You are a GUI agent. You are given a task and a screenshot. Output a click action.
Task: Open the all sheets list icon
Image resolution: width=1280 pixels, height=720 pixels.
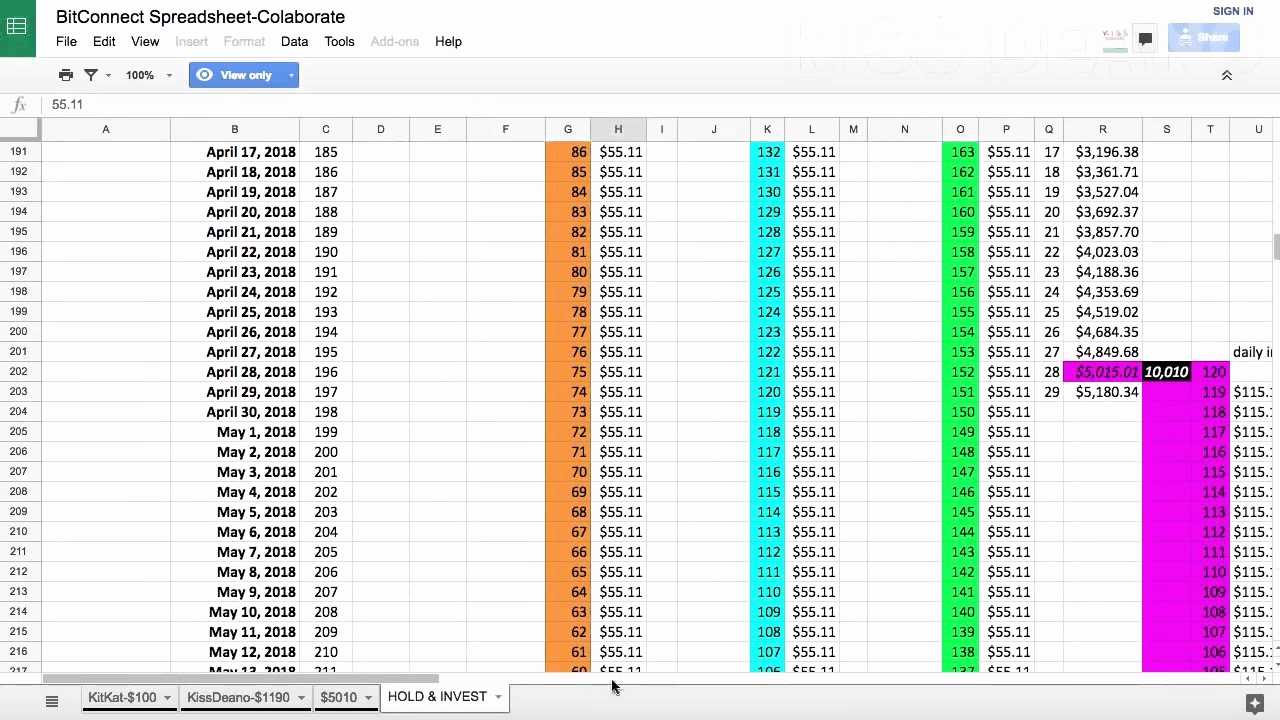(52, 702)
